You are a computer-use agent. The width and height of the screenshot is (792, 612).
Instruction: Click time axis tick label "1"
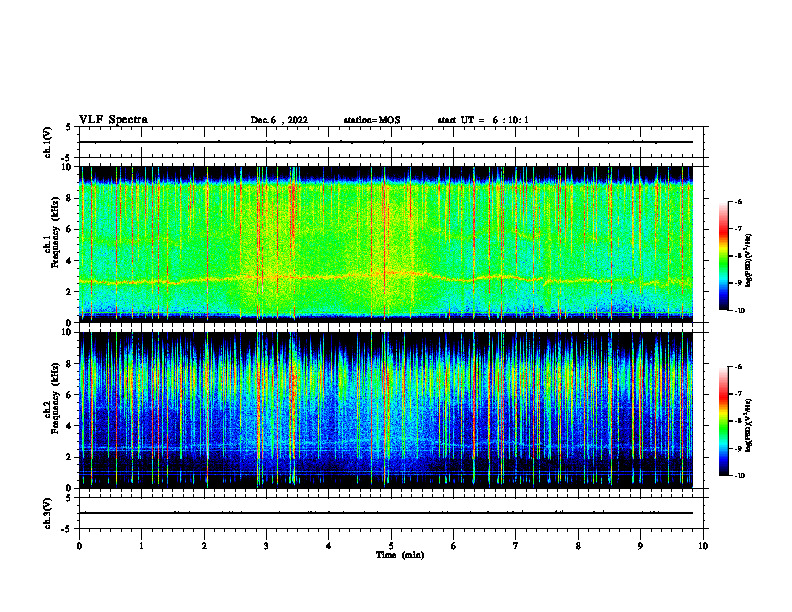pos(141,546)
